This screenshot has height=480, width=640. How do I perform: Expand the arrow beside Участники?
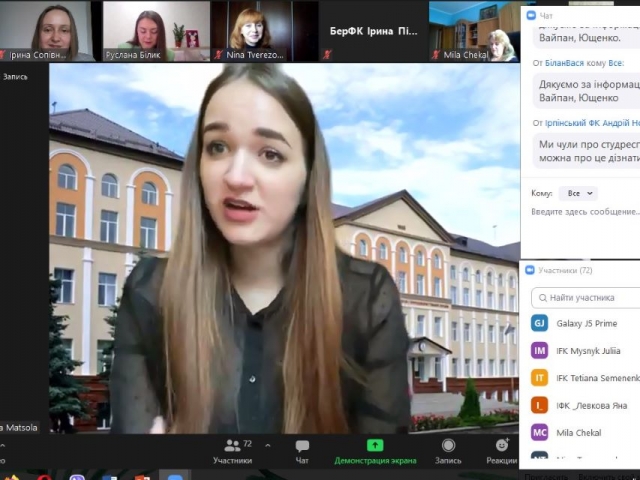(268, 446)
